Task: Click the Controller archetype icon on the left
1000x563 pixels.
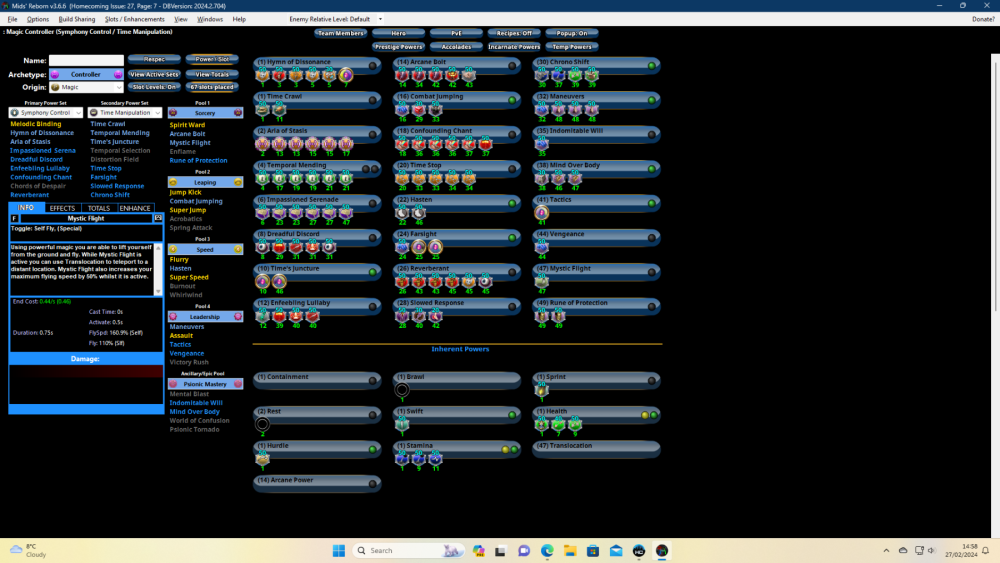Action: (55, 75)
